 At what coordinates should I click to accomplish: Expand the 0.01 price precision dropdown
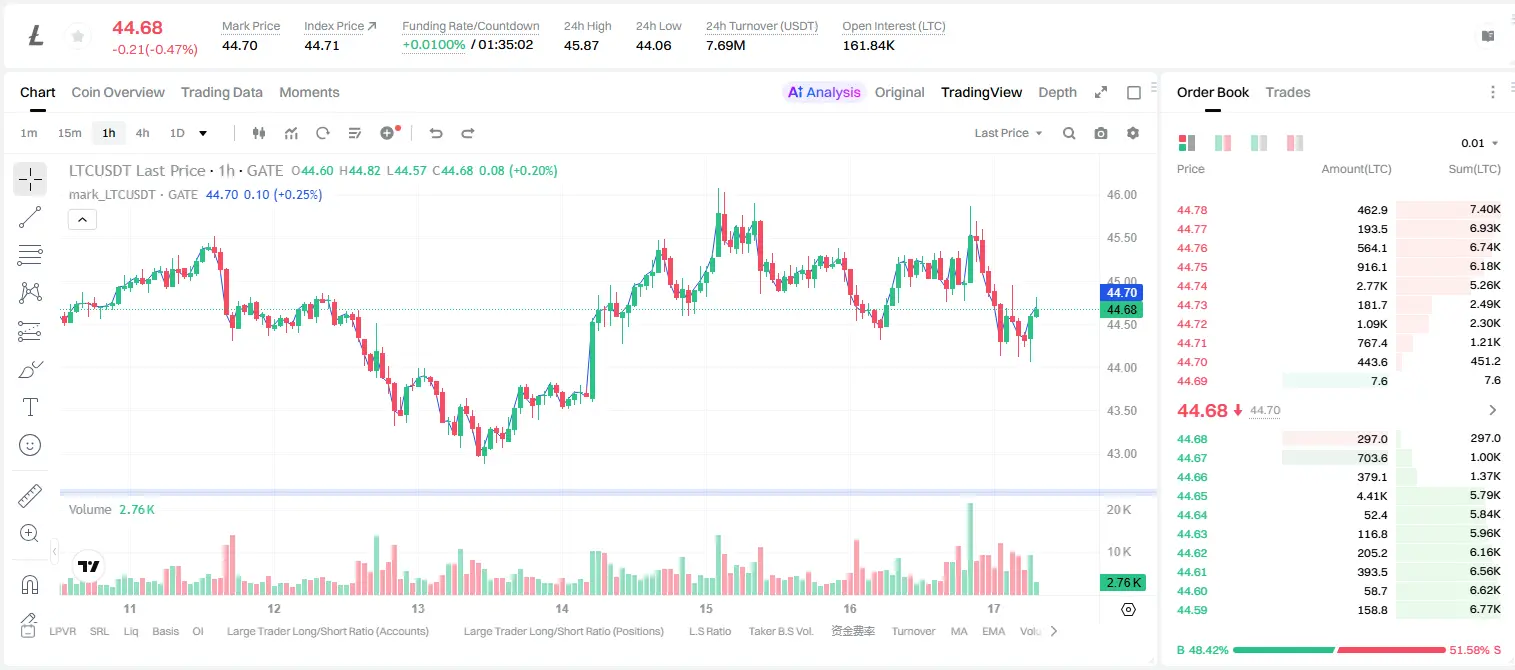(1479, 143)
